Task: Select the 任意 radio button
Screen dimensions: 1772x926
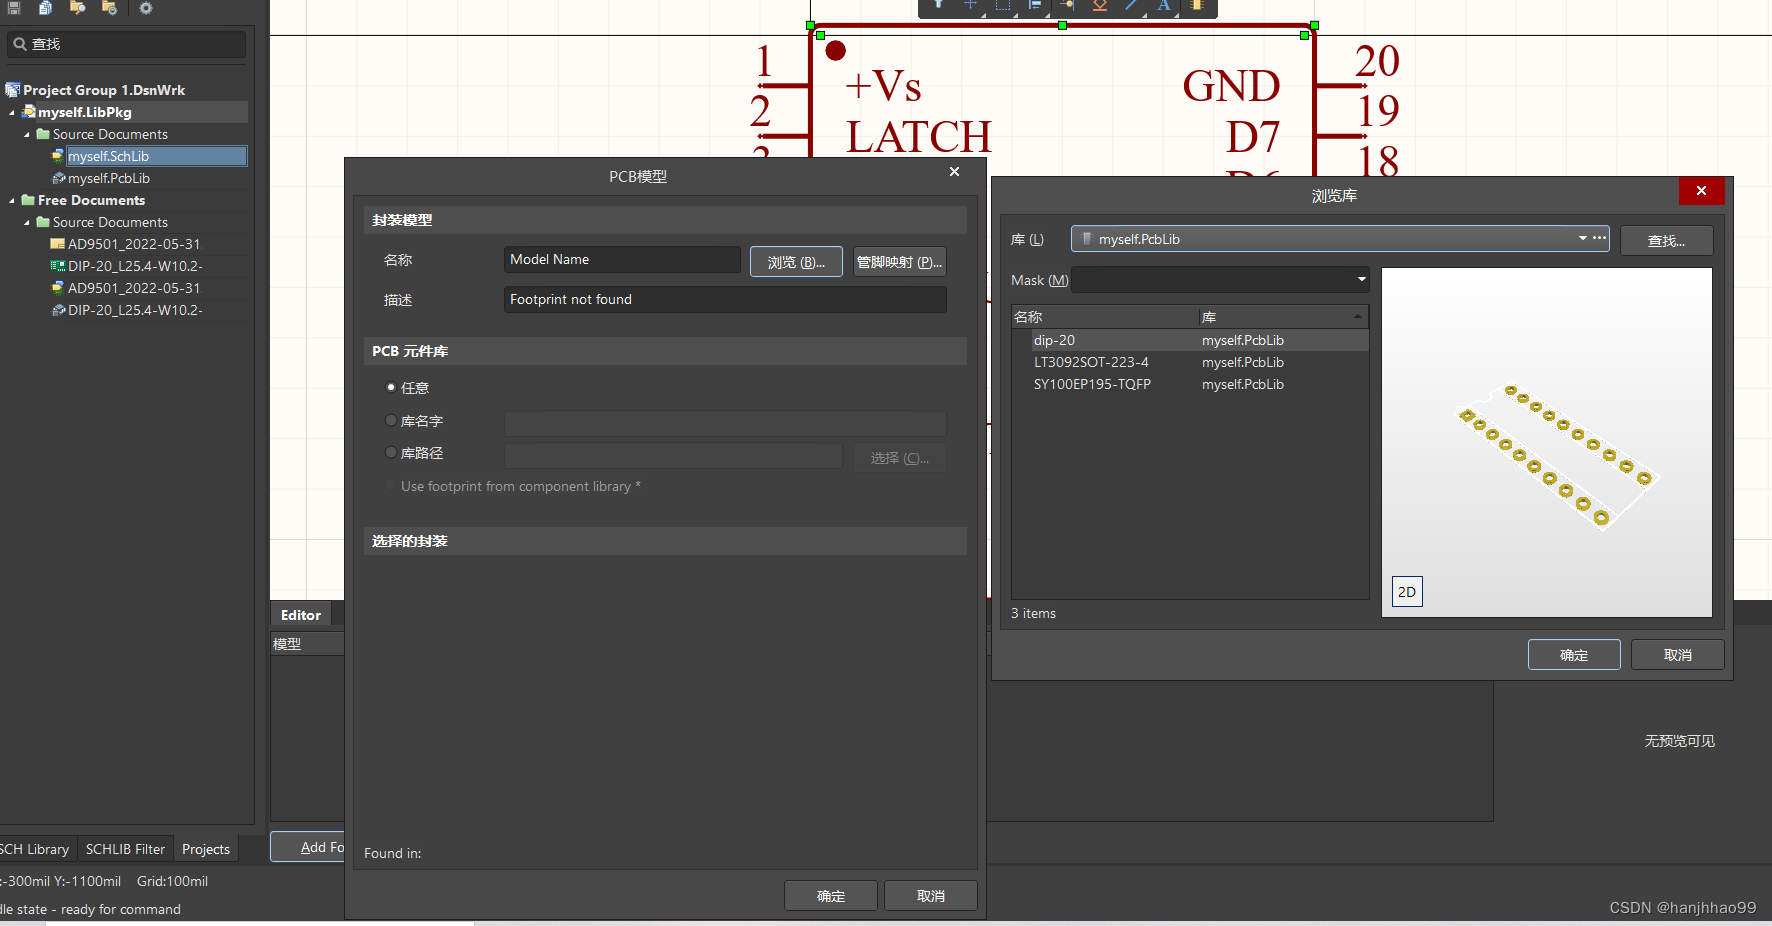Action: 391,387
